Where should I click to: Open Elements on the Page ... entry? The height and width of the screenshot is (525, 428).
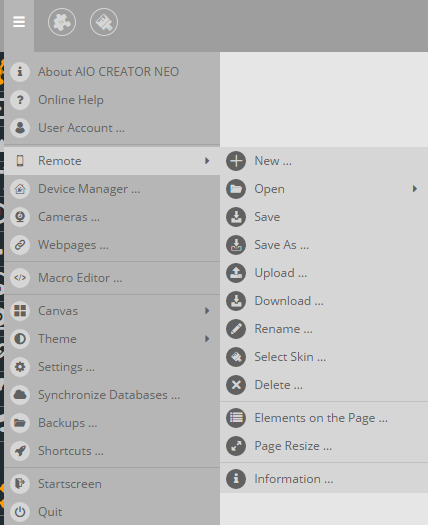click(x=324, y=418)
